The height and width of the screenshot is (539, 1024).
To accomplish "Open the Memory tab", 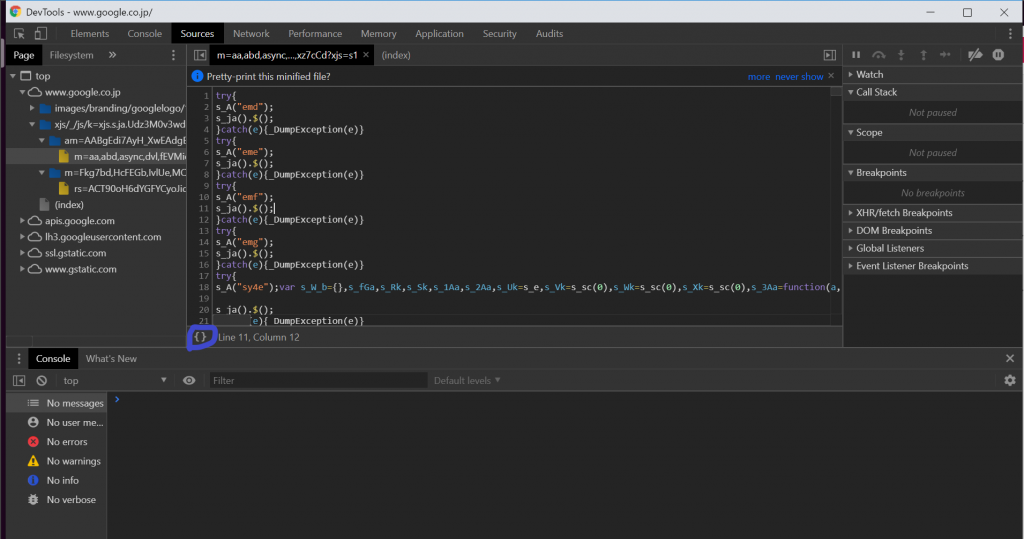I will point(378,33).
